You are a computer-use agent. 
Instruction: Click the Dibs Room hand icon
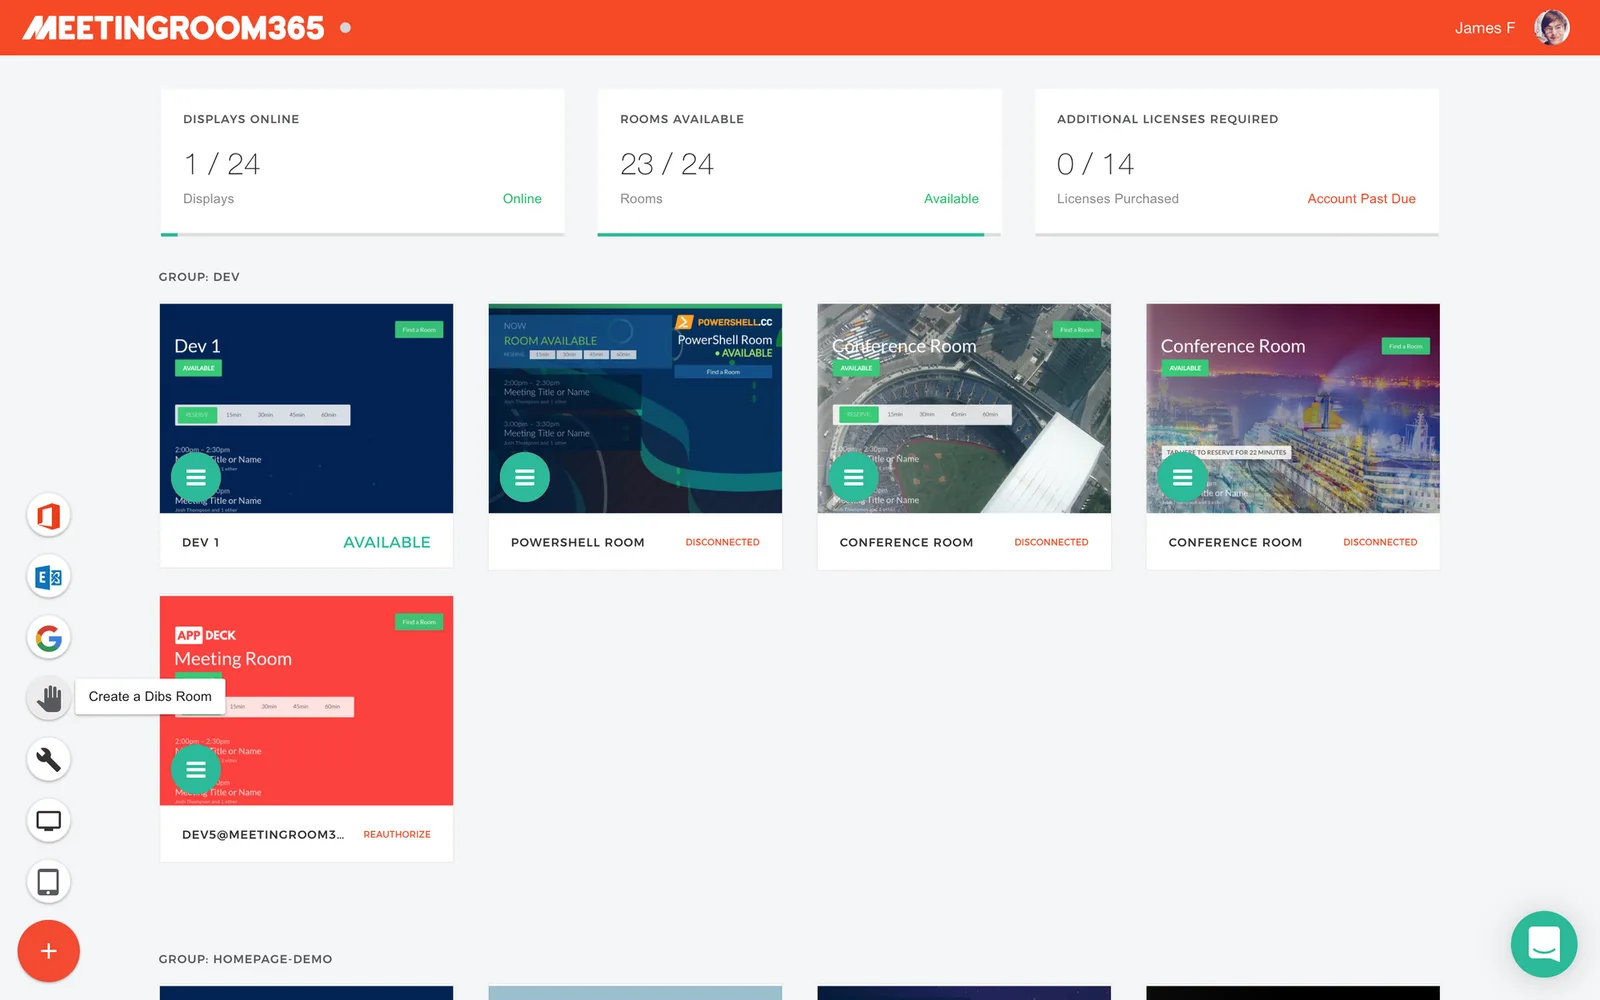[x=48, y=698]
